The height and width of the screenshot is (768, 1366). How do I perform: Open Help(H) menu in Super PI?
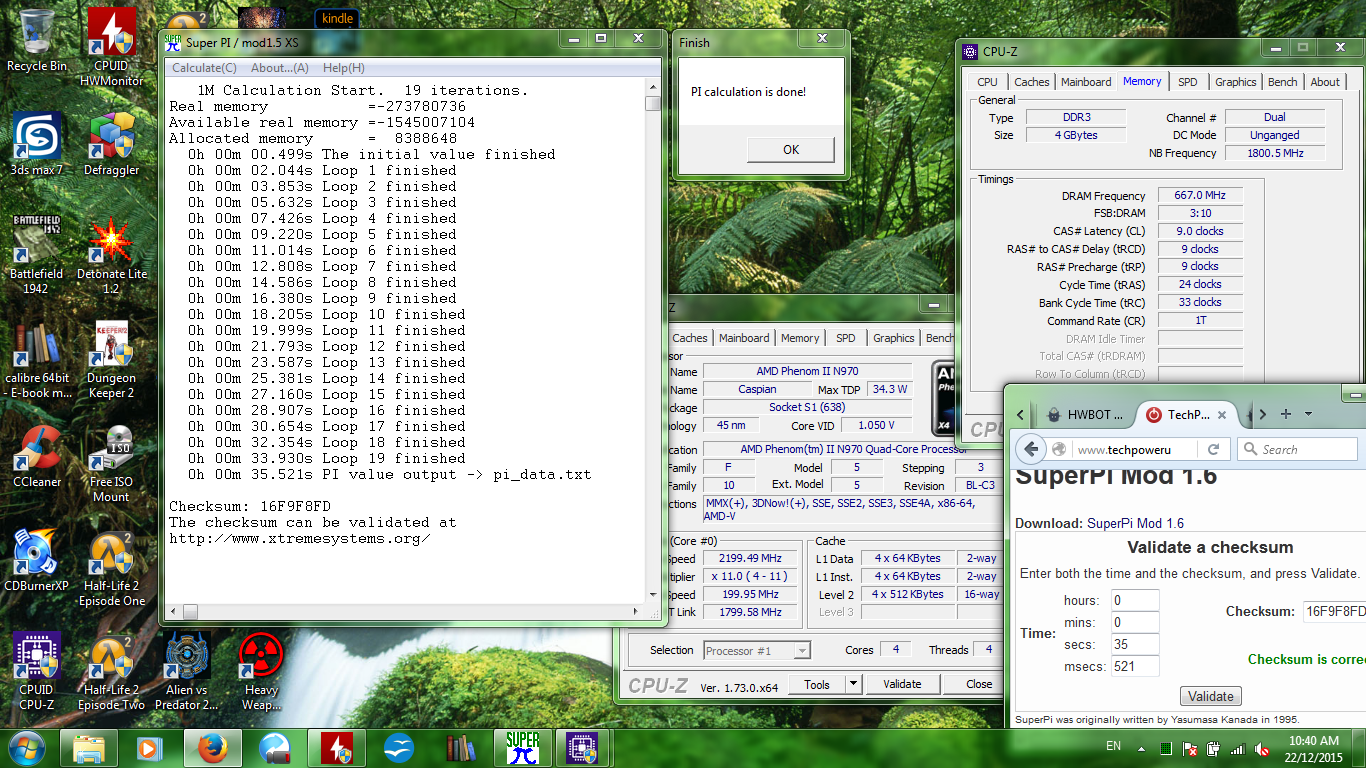[343, 68]
